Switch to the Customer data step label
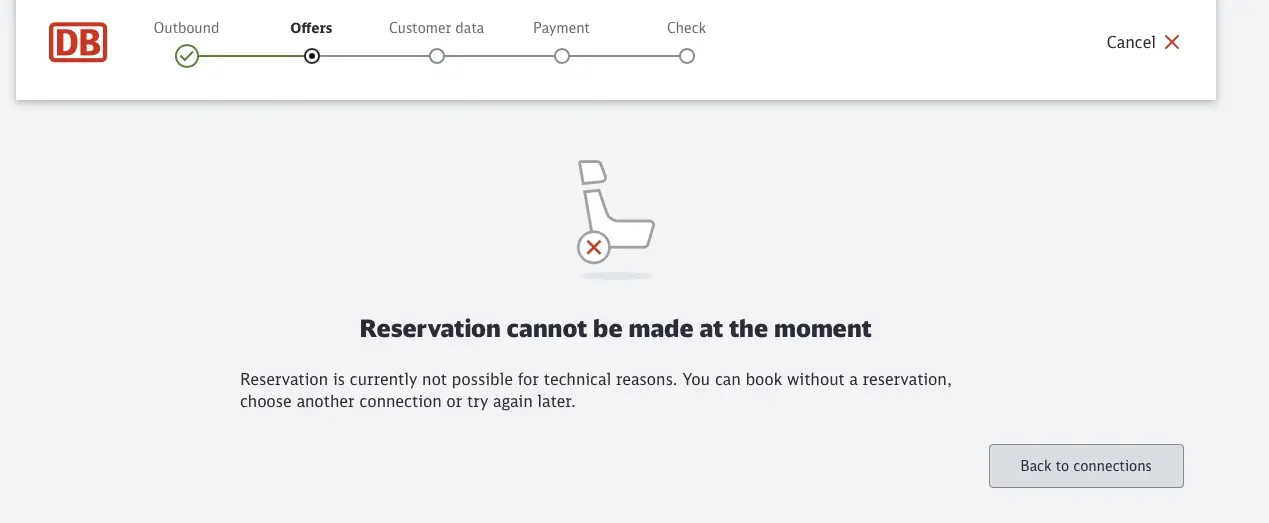This screenshot has width=1269, height=523. [436, 28]
